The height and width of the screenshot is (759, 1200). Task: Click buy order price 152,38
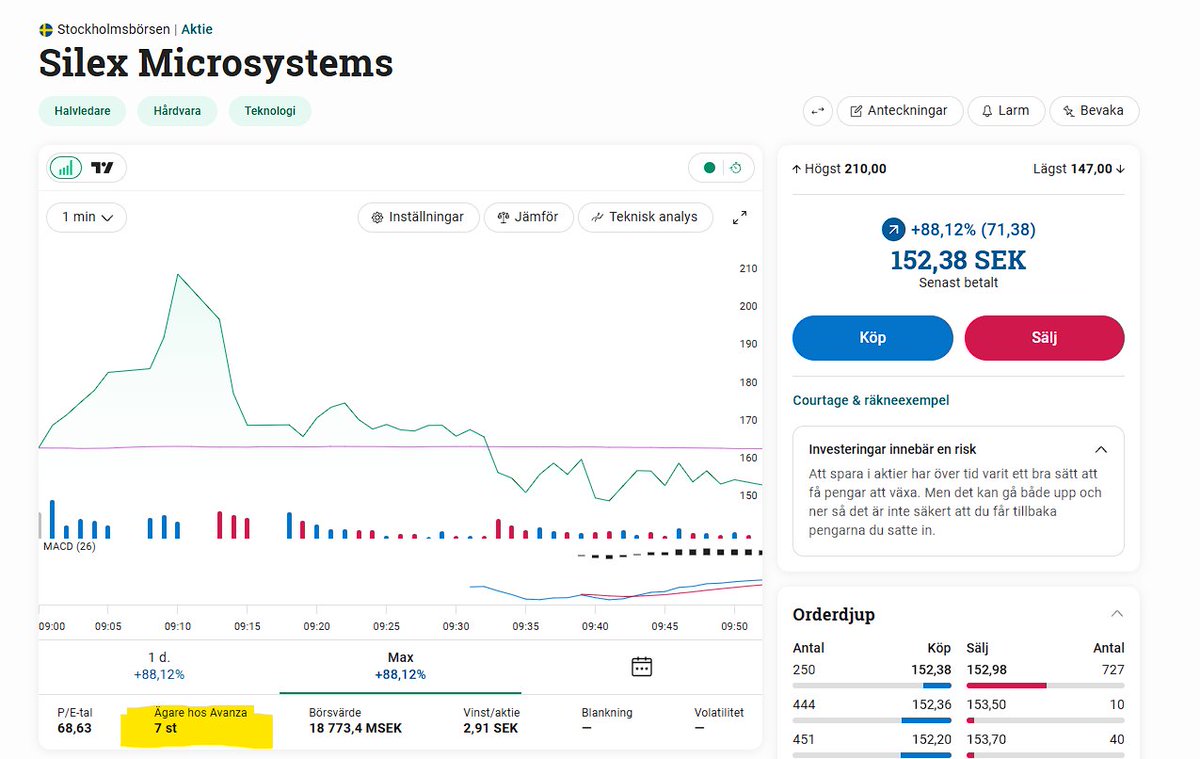point(932,670)
